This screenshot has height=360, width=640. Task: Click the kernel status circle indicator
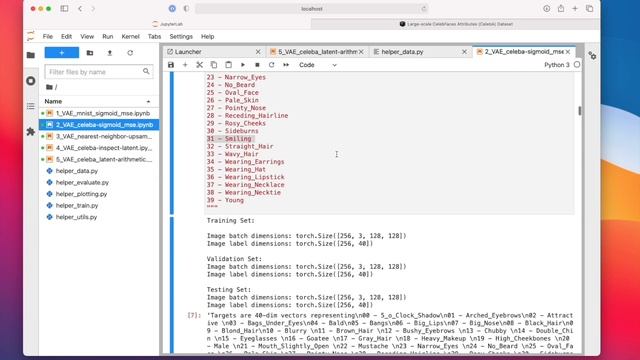pos(577,64)
